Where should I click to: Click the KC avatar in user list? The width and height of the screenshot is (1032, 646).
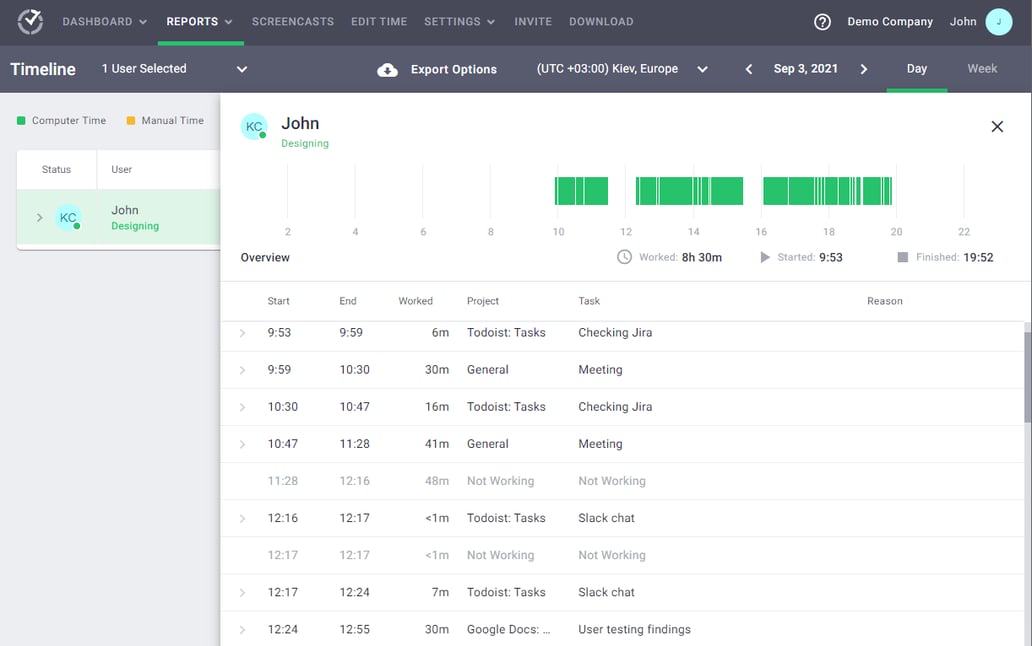point(68,218)
